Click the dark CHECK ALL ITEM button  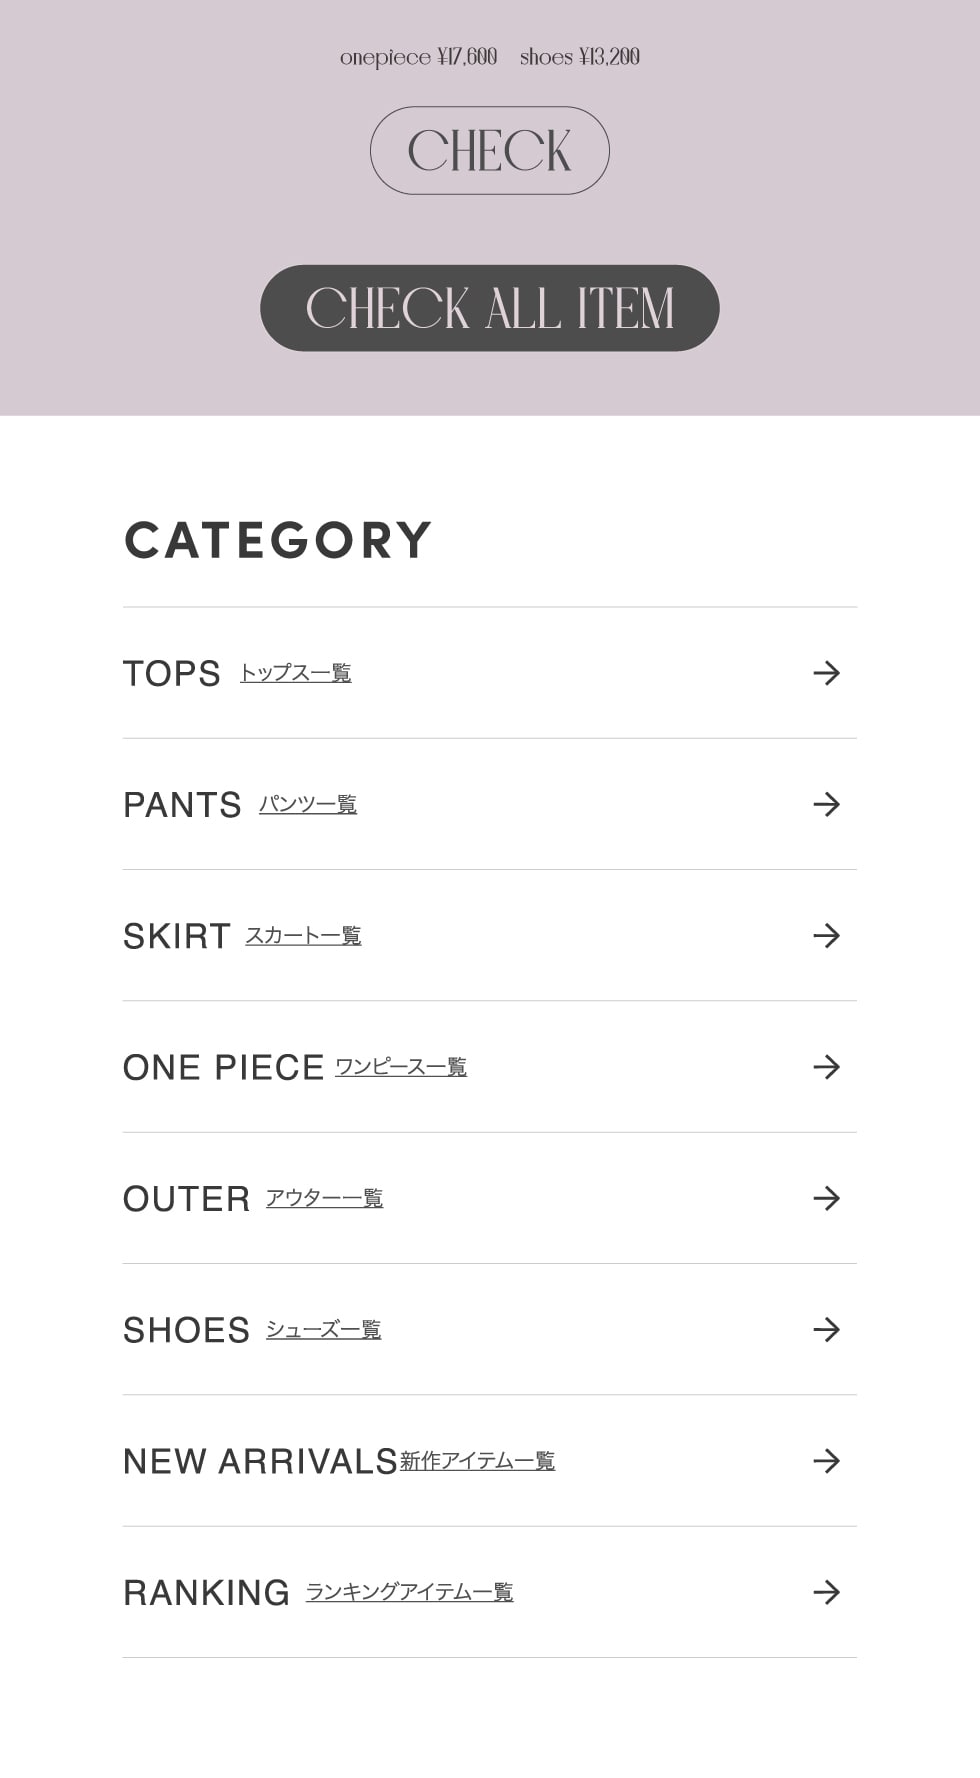tap(489, 308)
